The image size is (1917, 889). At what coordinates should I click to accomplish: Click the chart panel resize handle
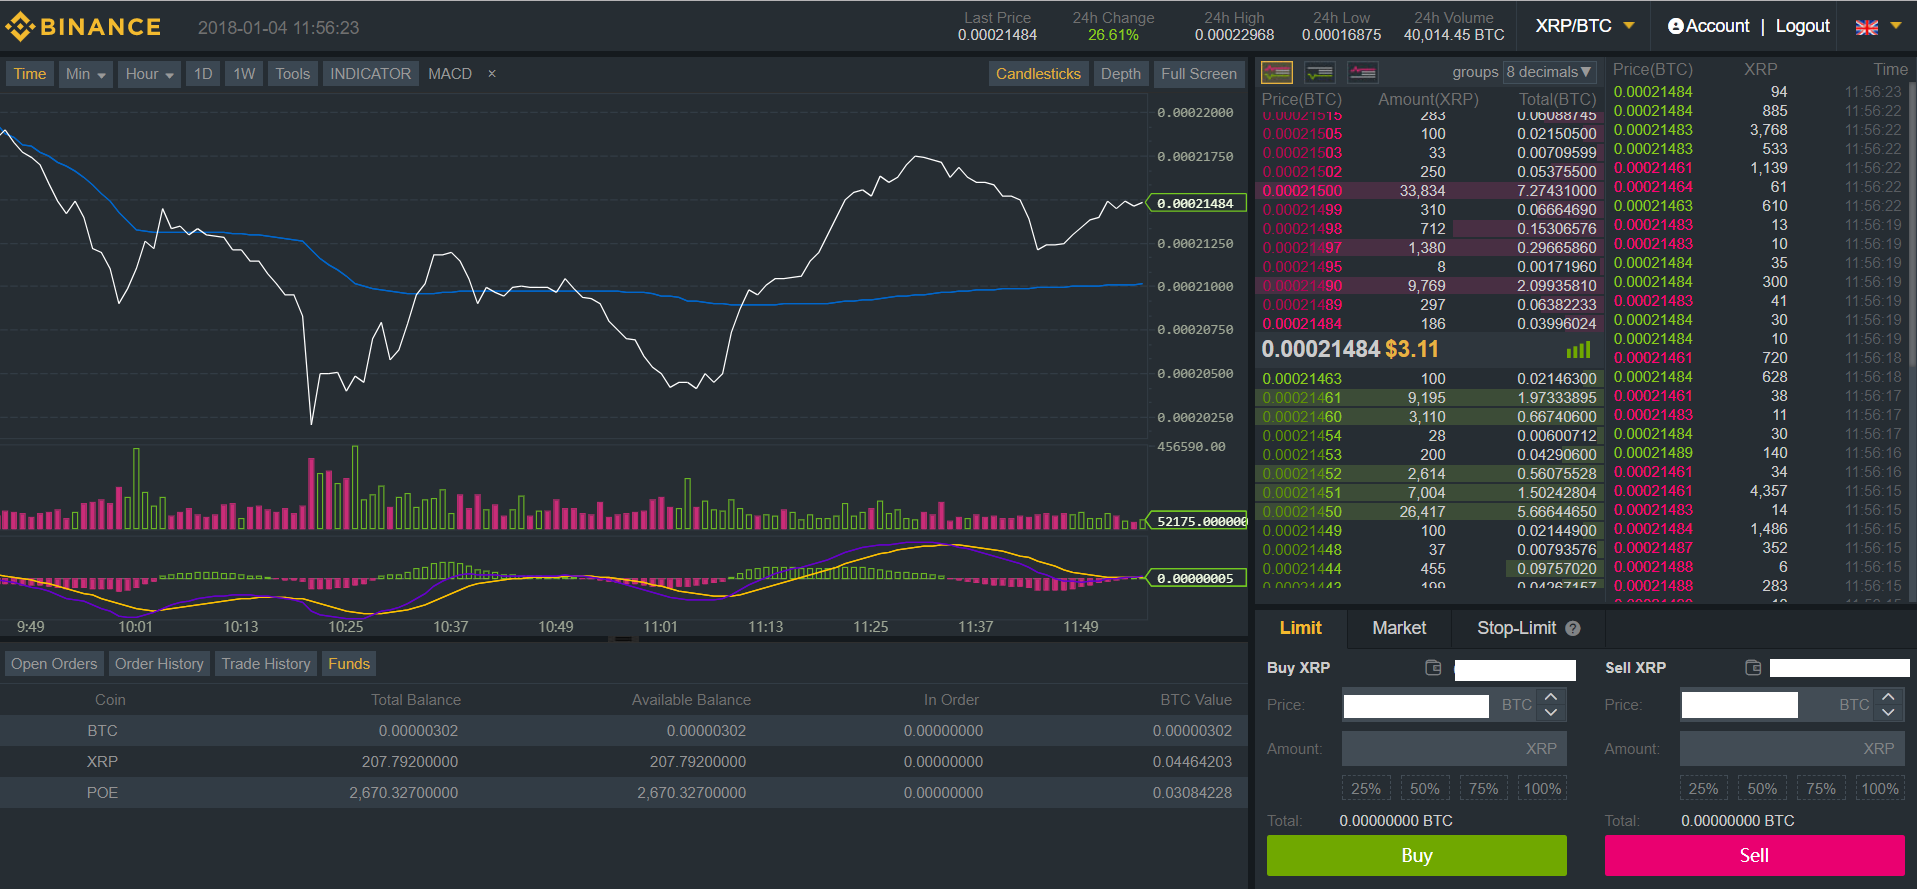pos(623,639)
